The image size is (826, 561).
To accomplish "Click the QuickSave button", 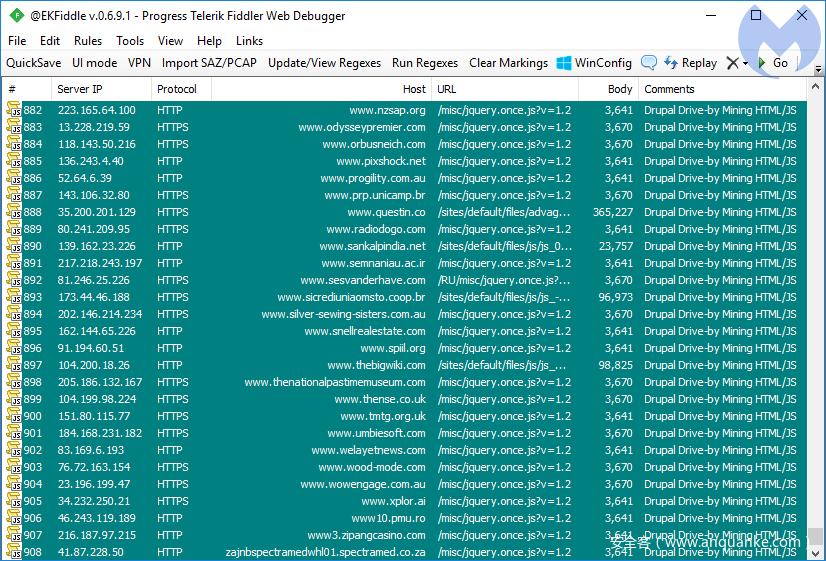I will pos(33,63).
